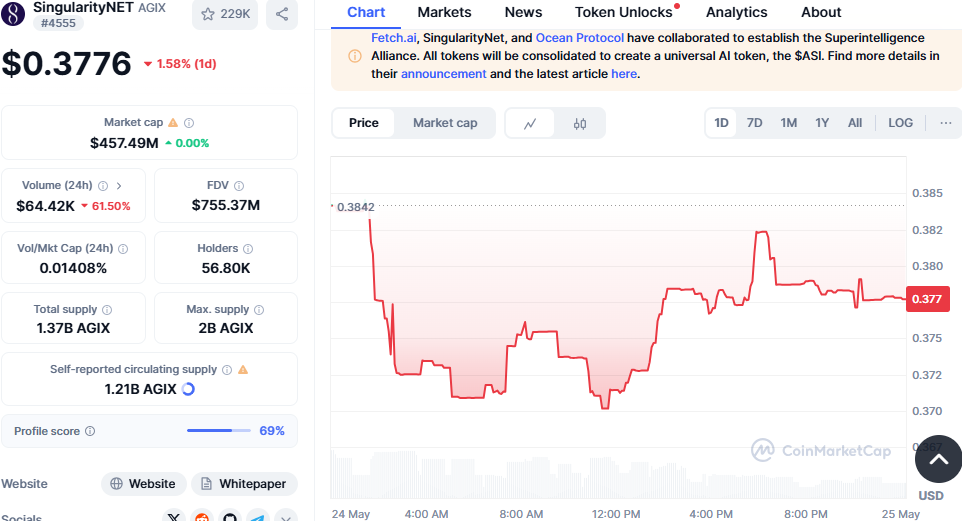The width and height of the screenshot is (962, 521).
Task: Click the SingularityNET coin logo
Action: [13, 14]
